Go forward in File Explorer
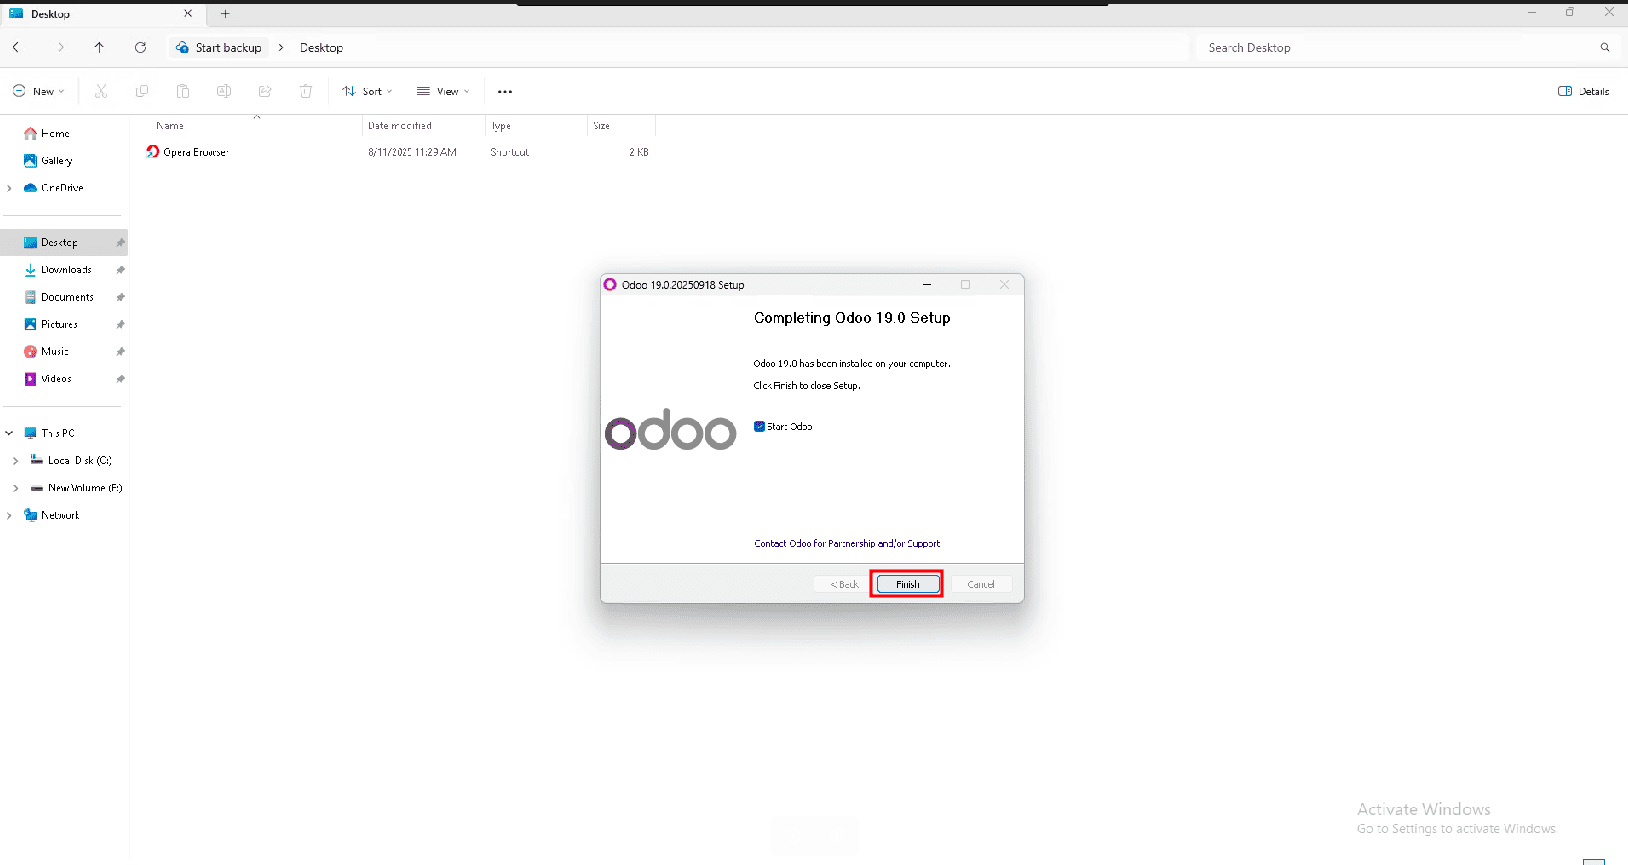1628x865 pixels. pyautogui.click(x=60, y=47)
